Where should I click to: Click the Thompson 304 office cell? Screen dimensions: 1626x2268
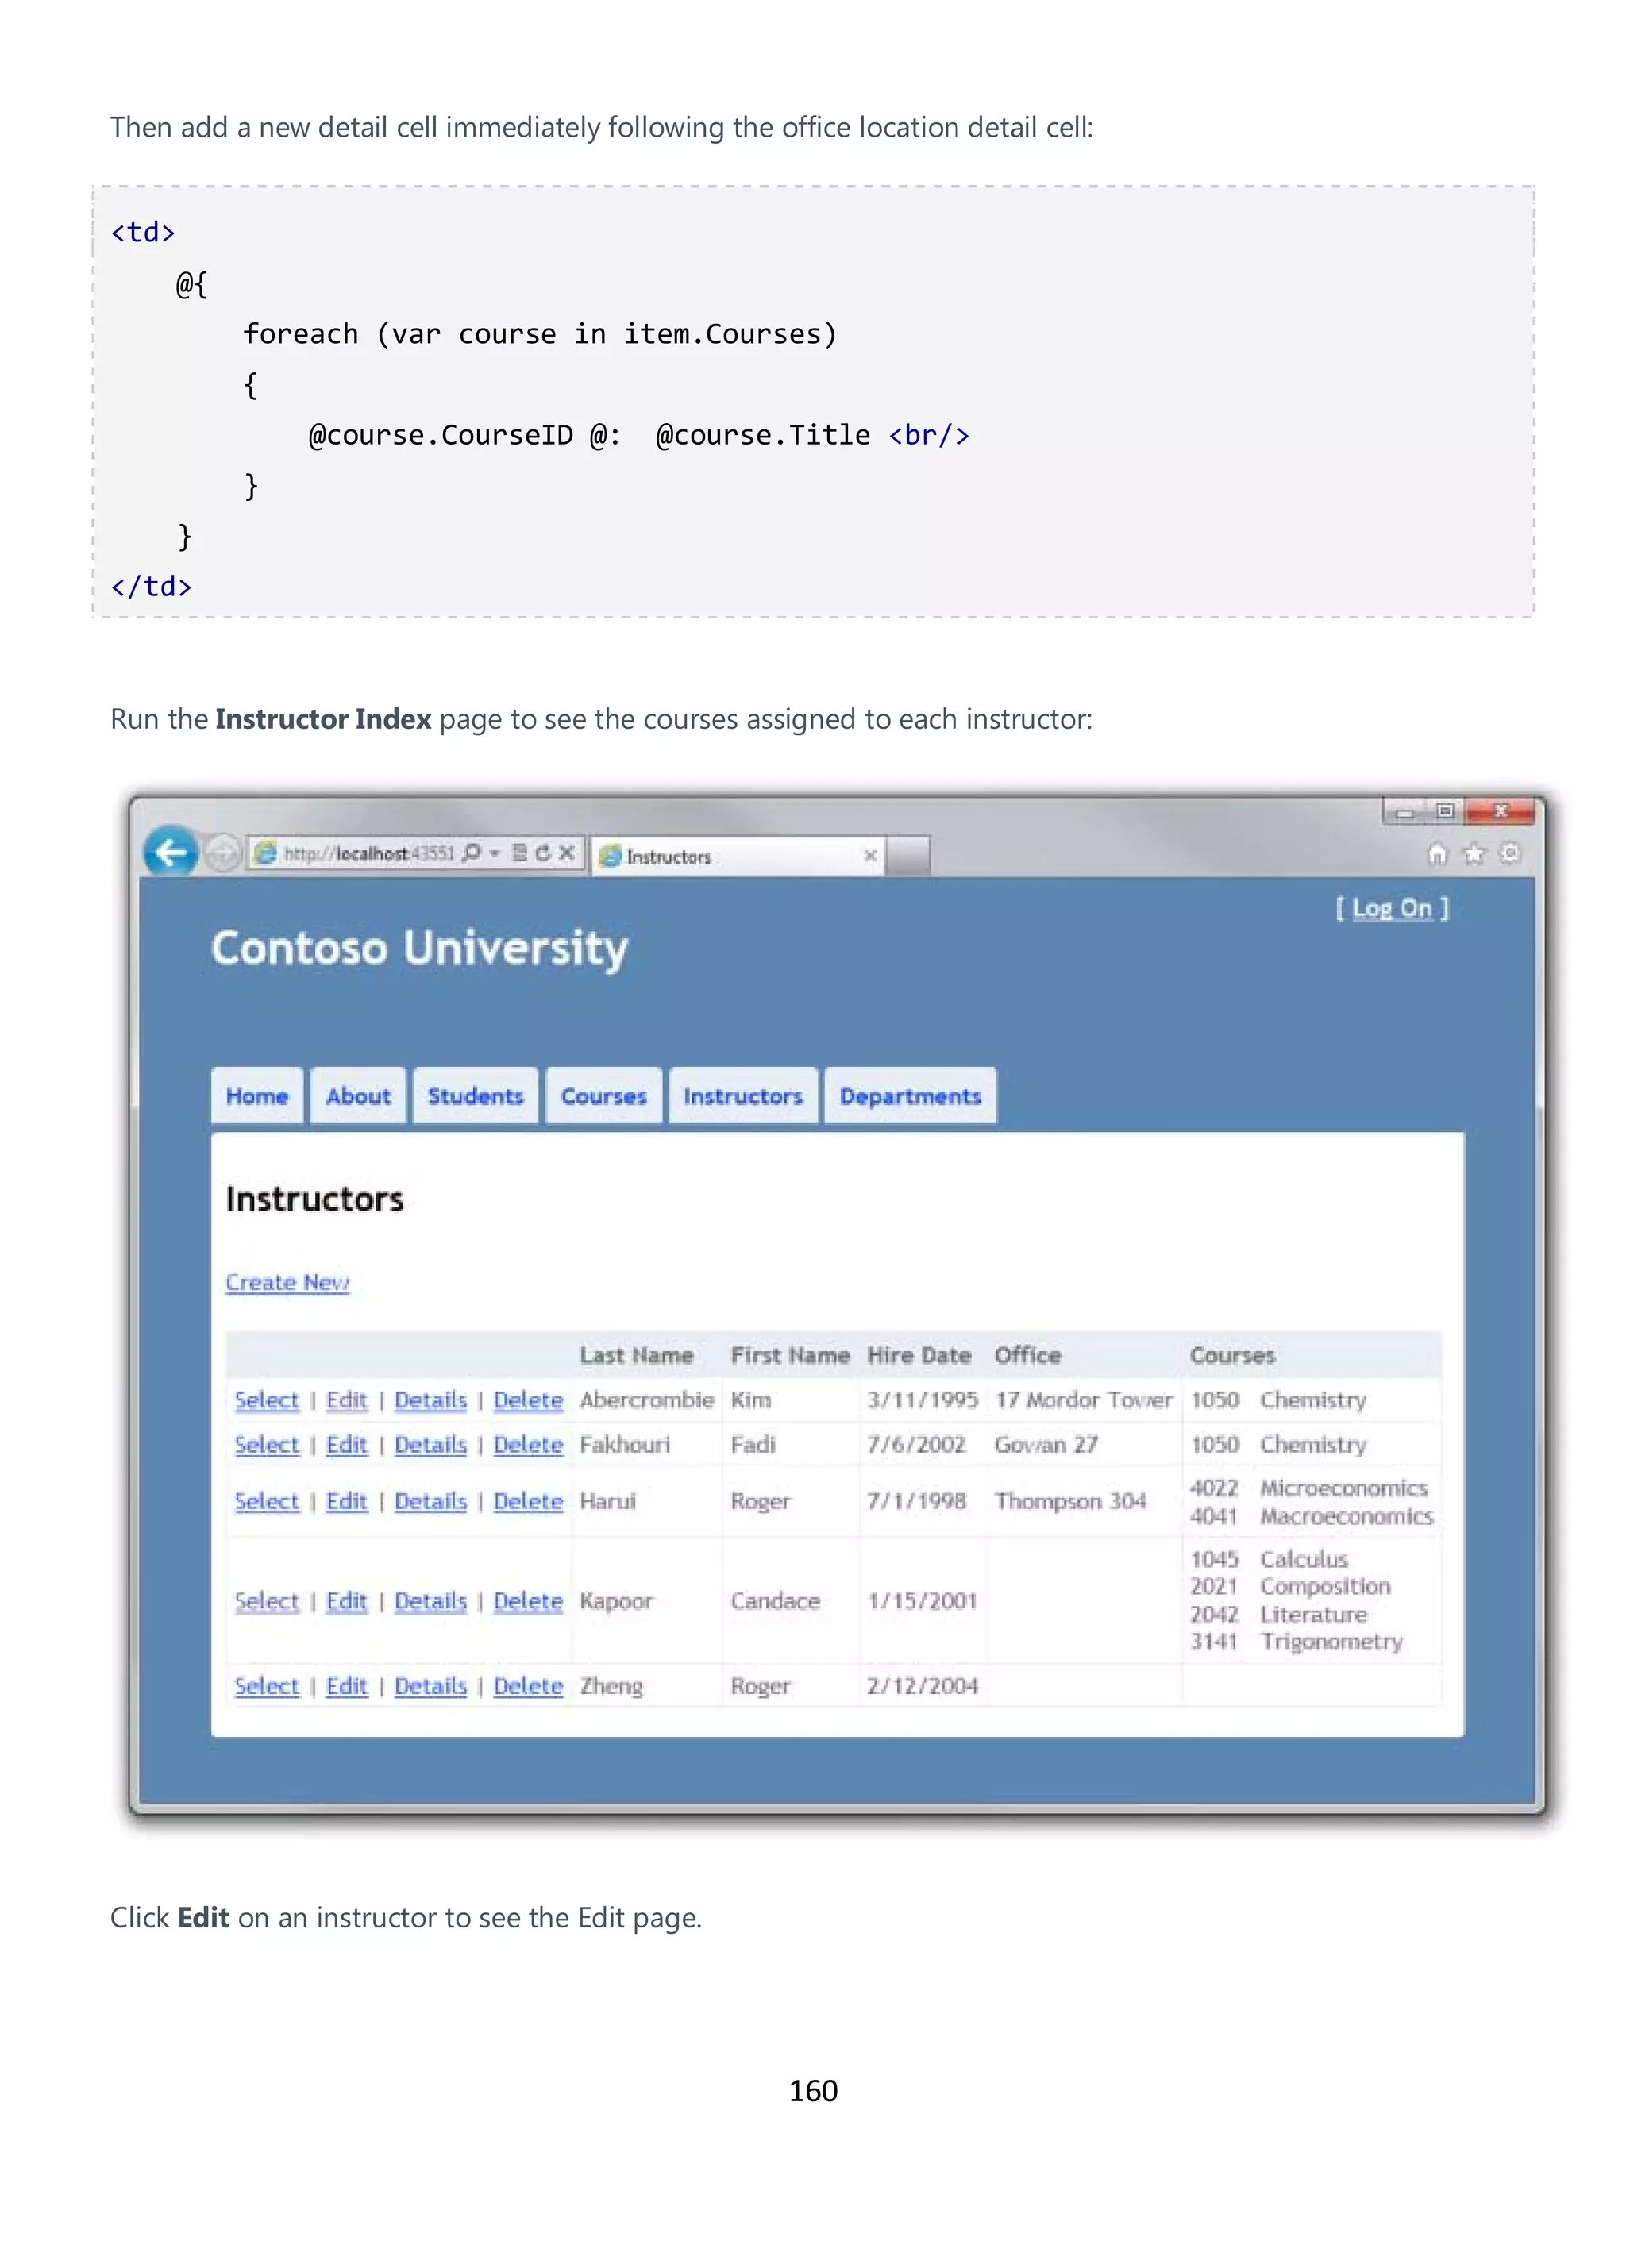pyautogui.click(x=1070, y=1501)
